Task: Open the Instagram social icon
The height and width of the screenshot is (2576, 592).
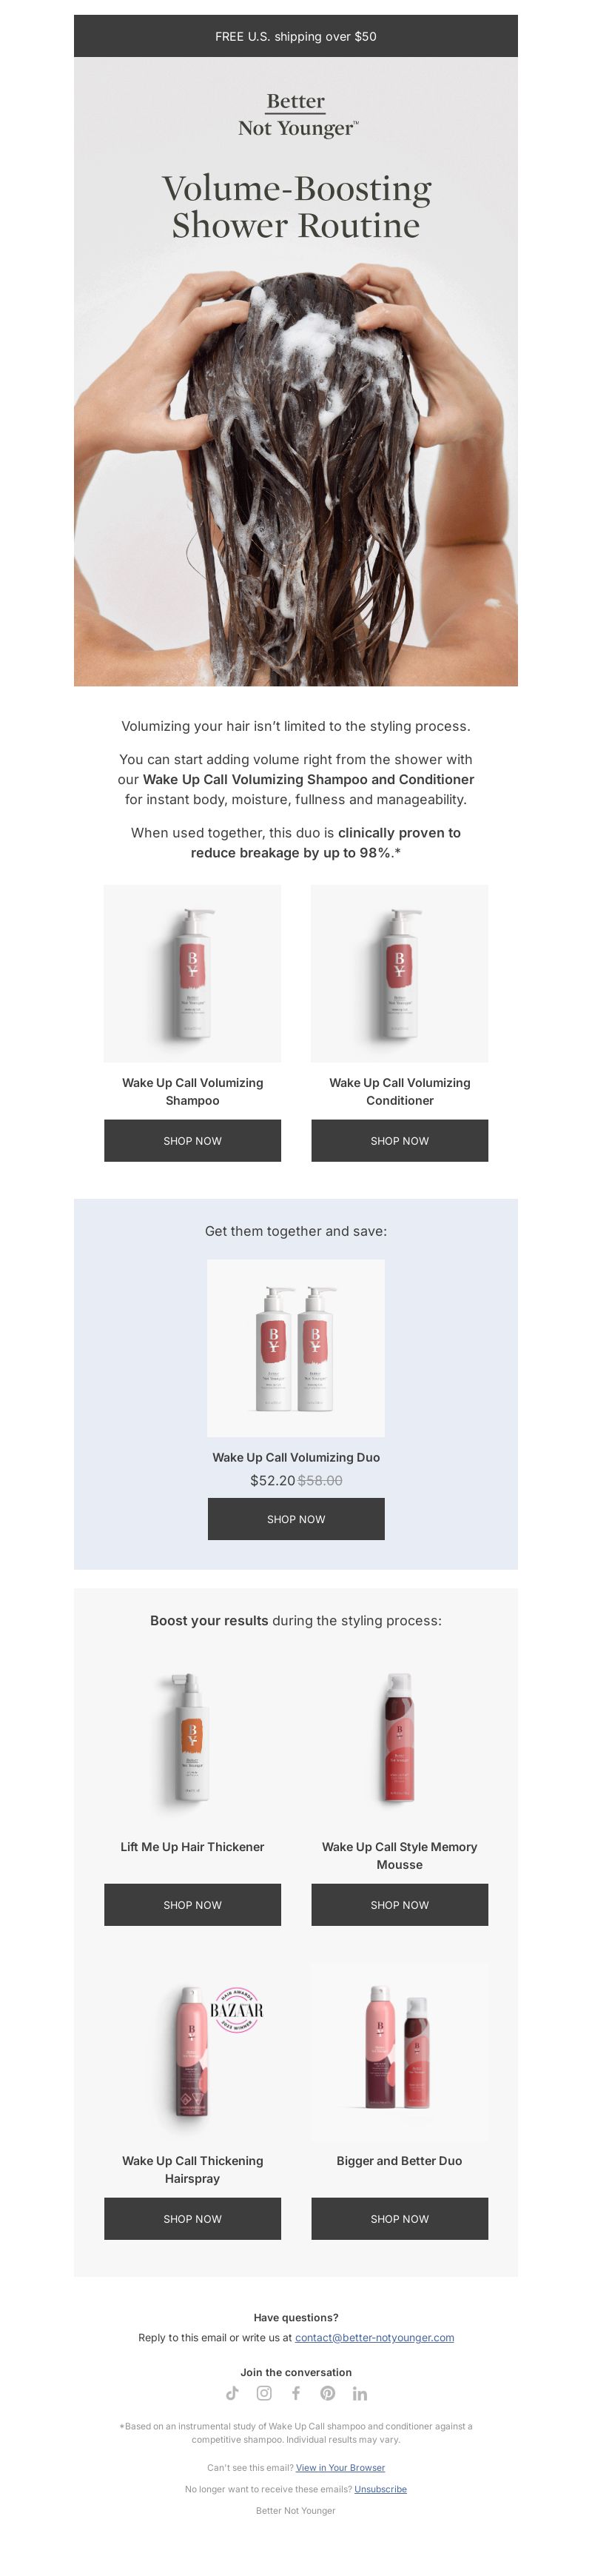Action: coord(264,2393)
